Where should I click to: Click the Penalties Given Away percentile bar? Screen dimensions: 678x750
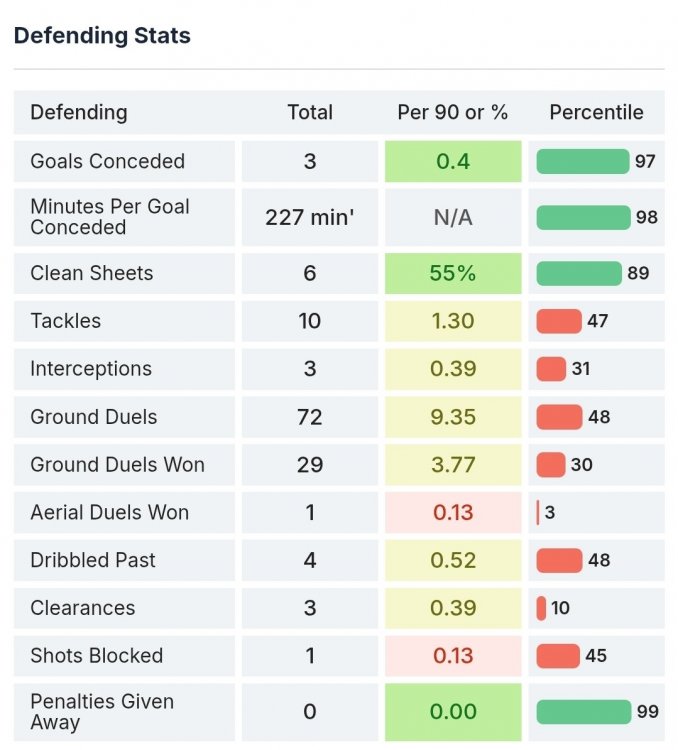(584, 712)
